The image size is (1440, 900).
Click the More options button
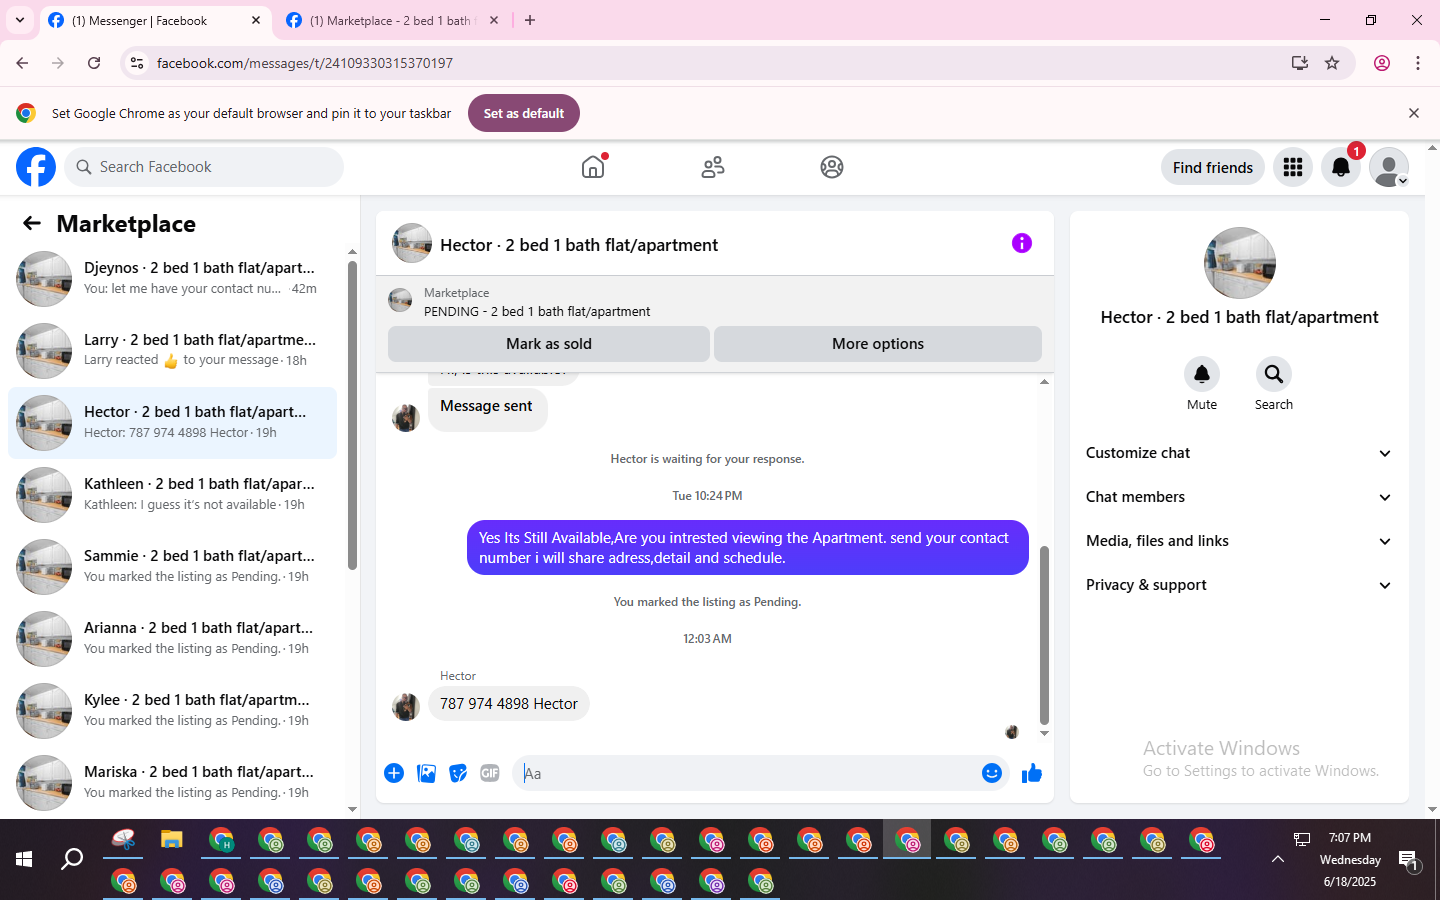tap(878, 344)
